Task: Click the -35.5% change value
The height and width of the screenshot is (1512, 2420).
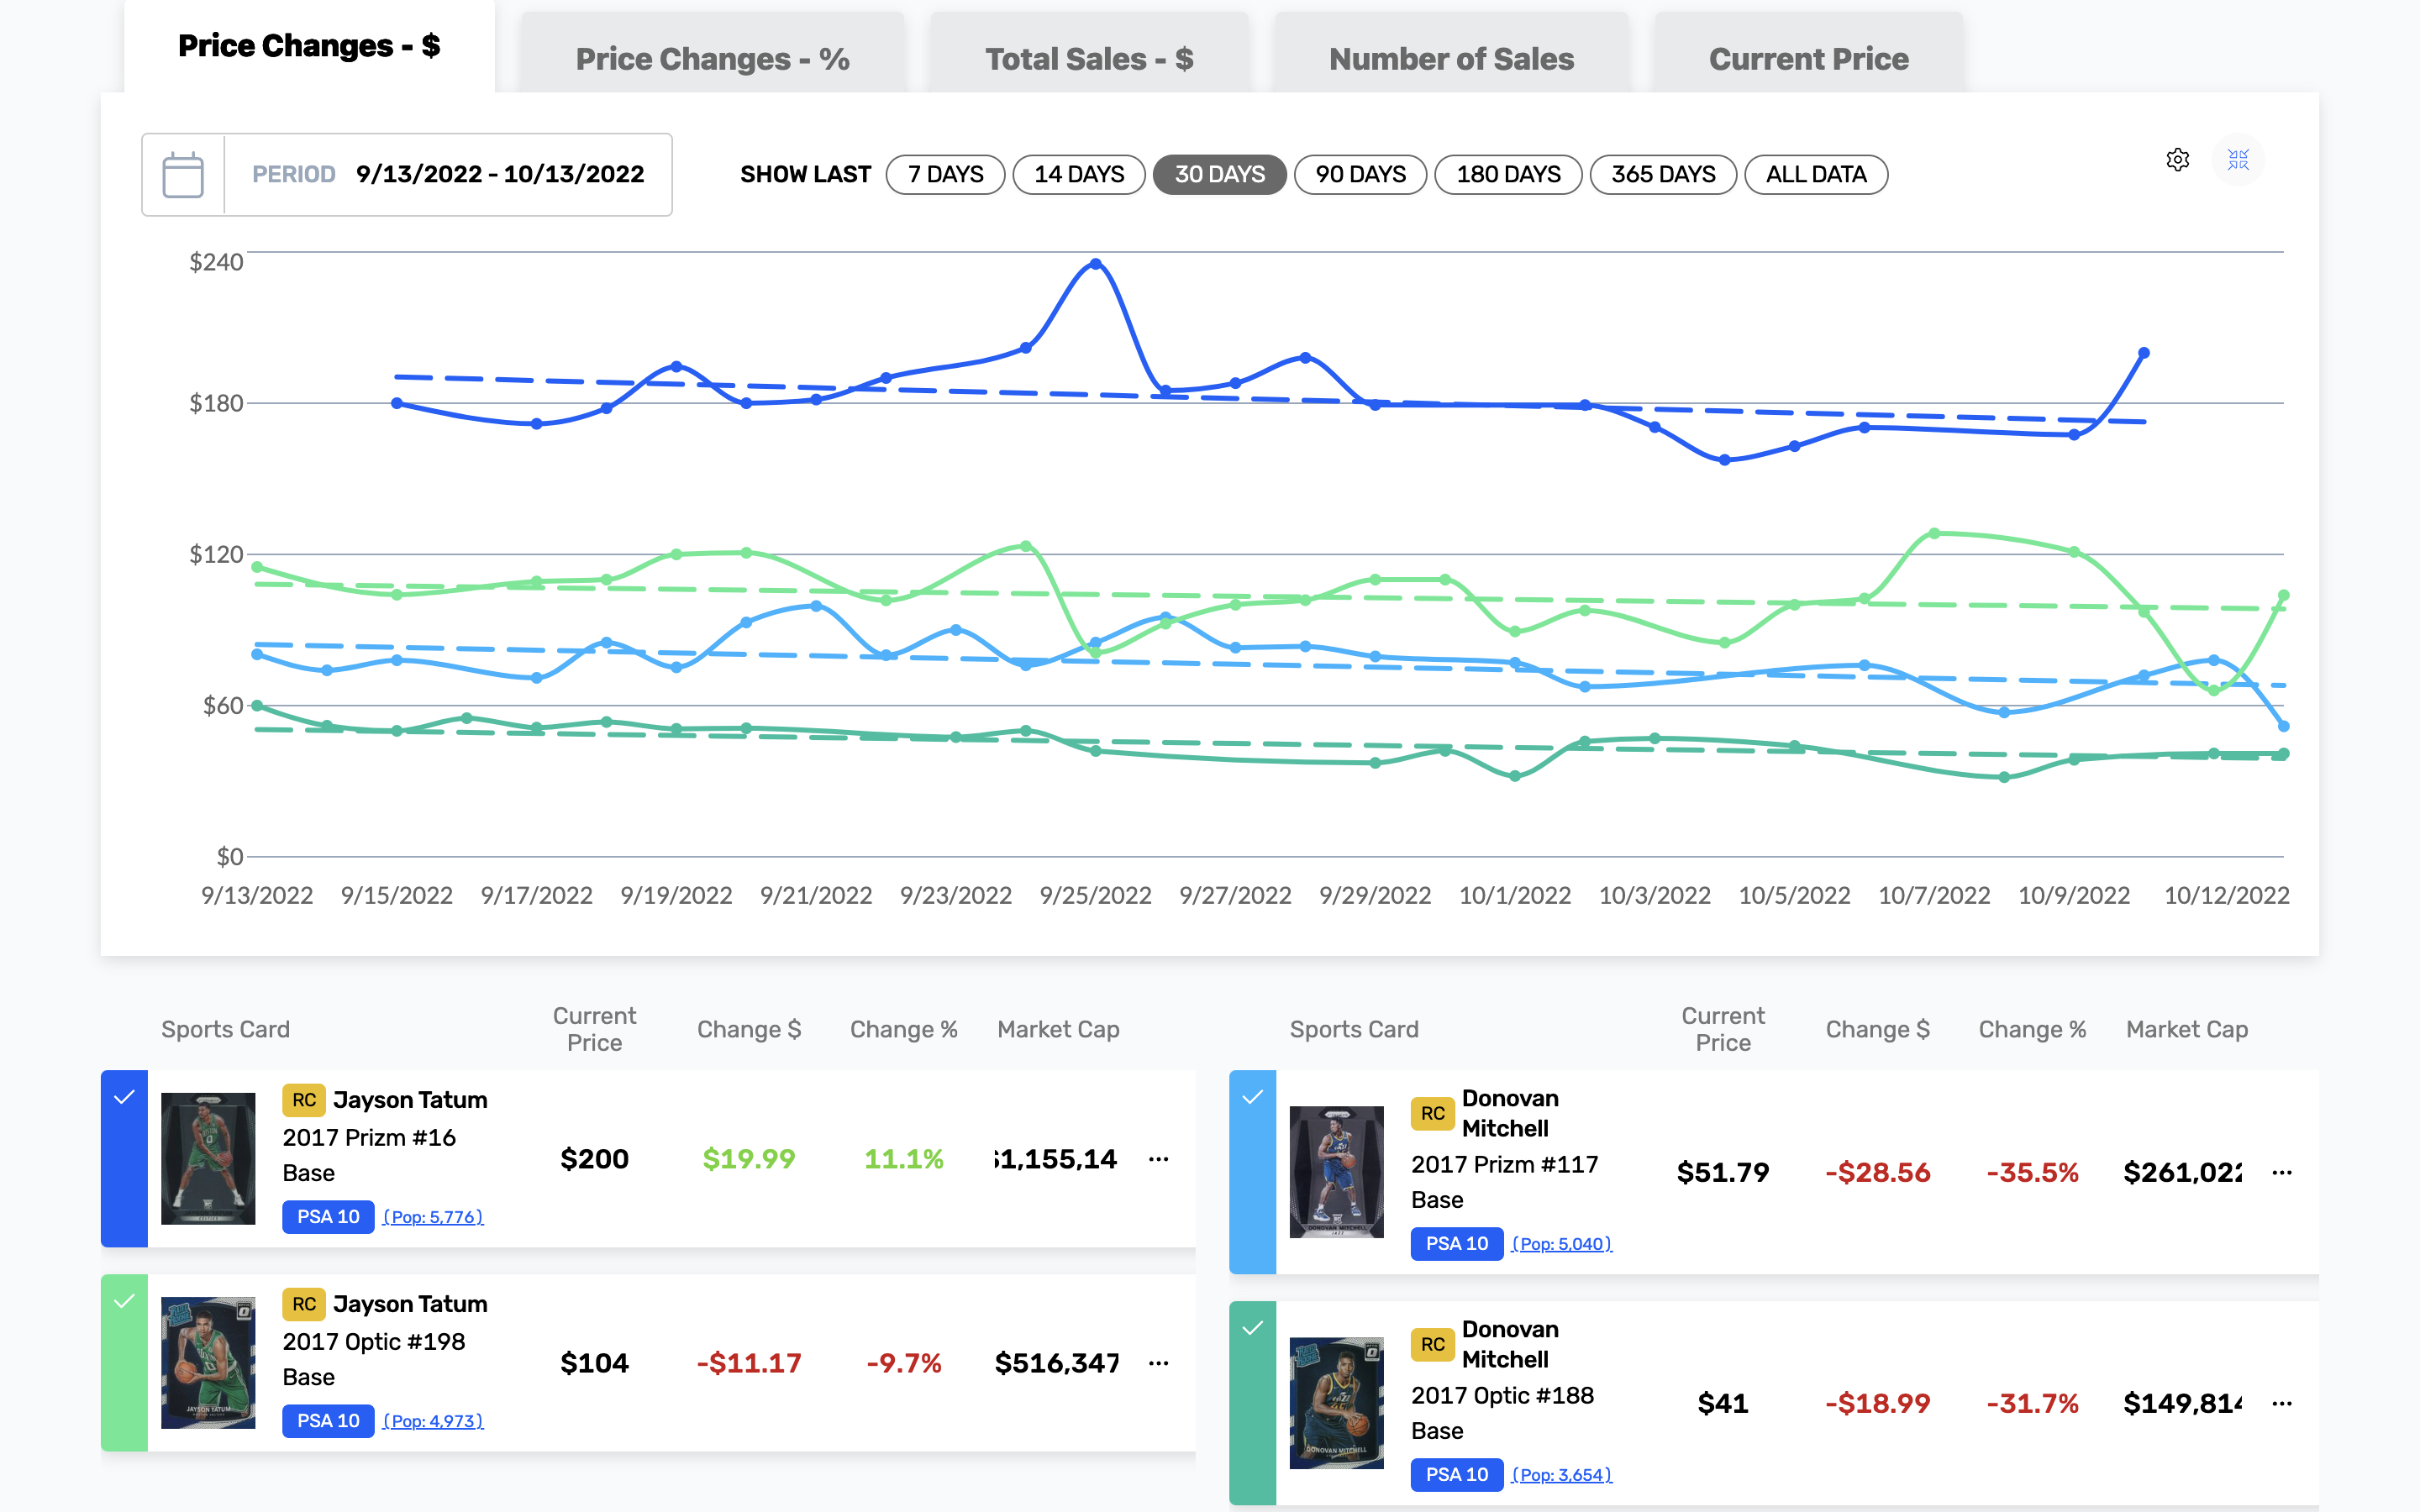Action: (2031, 1172)
